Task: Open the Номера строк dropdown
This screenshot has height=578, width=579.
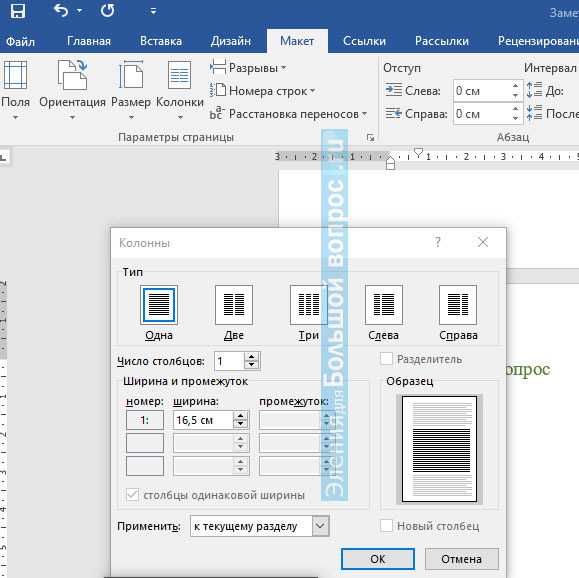Action: 262,91
